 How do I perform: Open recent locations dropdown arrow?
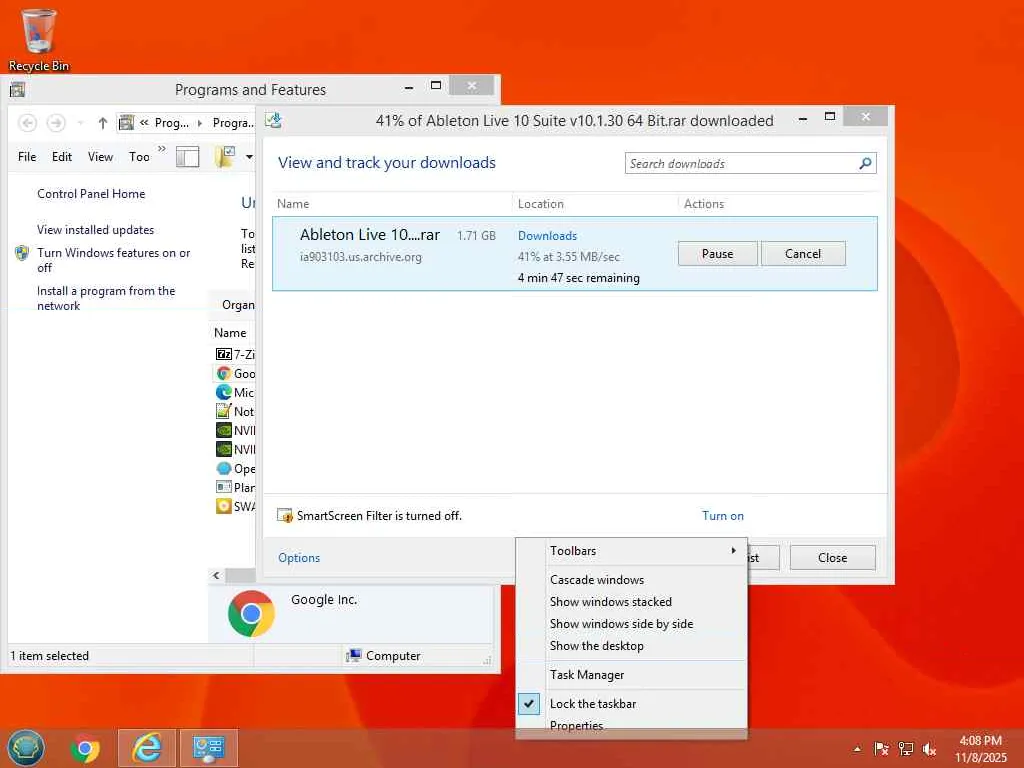[80, 123]
